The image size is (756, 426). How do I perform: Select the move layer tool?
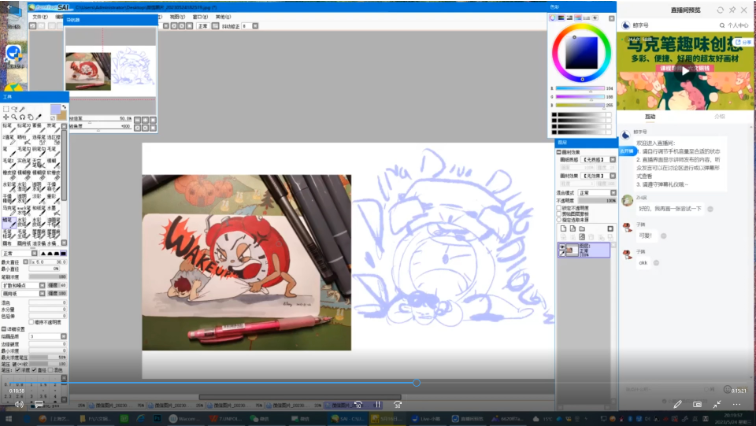(x=6, y=117)
